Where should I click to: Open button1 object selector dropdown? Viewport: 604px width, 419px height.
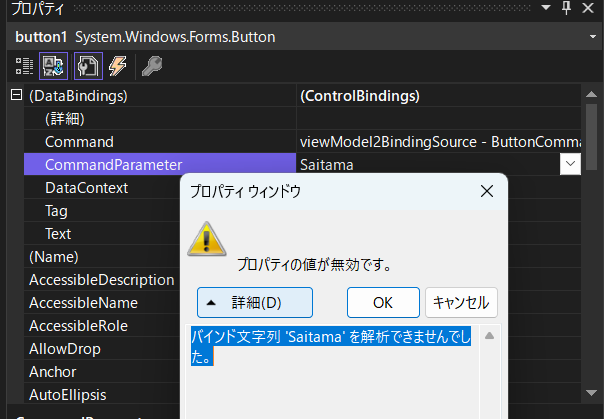(x=592, y=37)
